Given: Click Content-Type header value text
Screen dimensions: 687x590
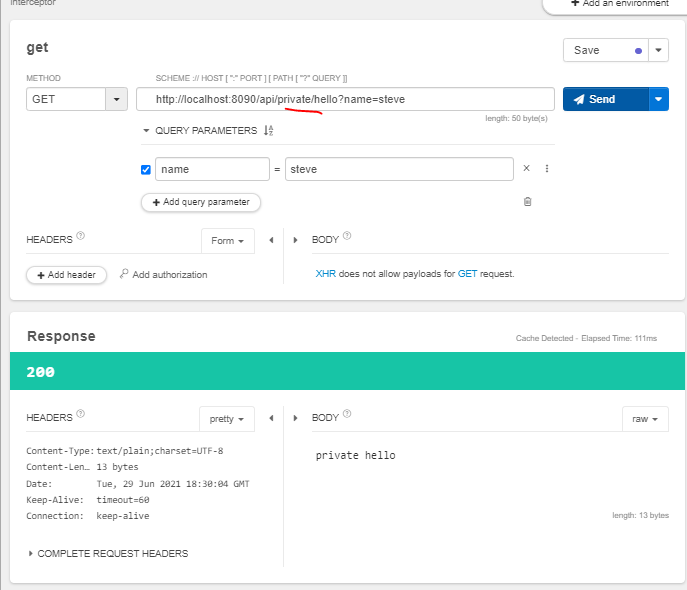Looking at the screenshot, I should (x=160, y=451).
